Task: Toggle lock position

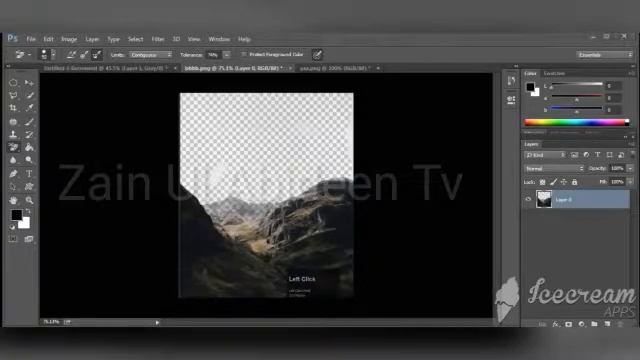Action: pyautogui.click(x=564, y=182)
